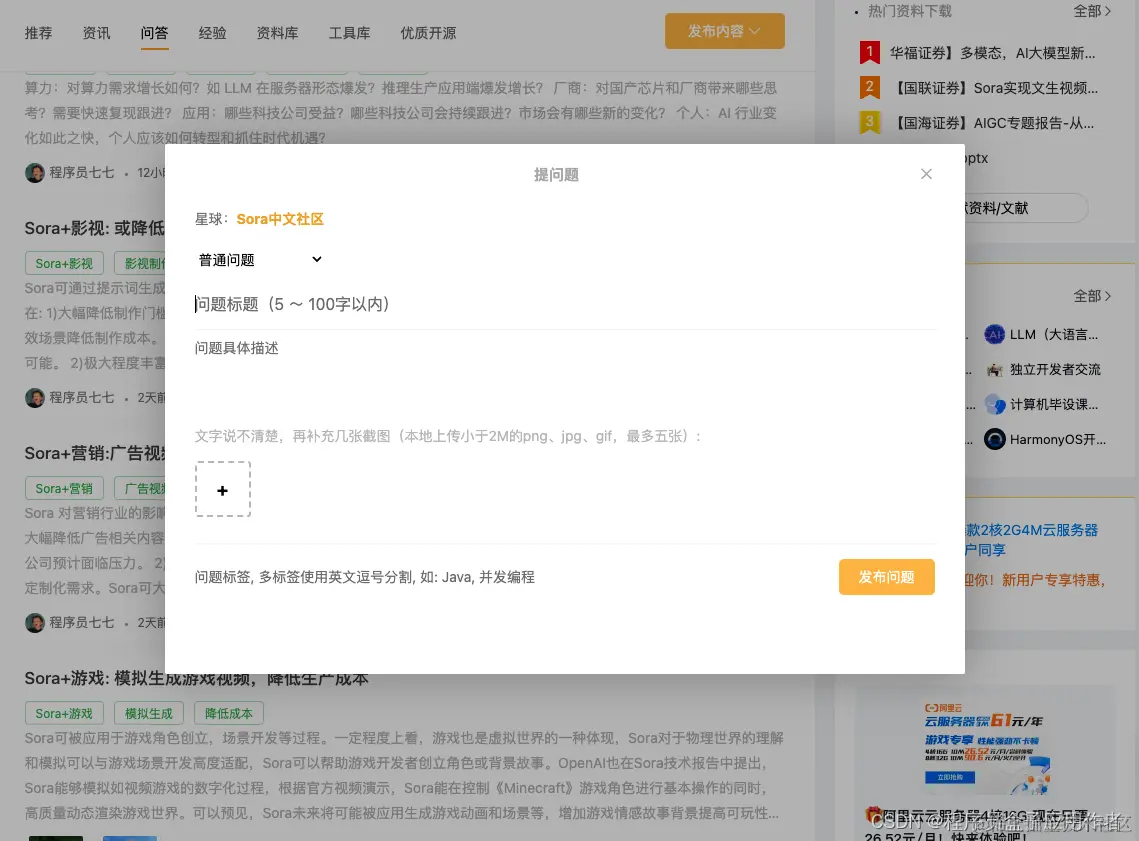This screenshot has height=841, width=1139.
Task: Select the 降低成本 tag
Action: tap(229, 714)
